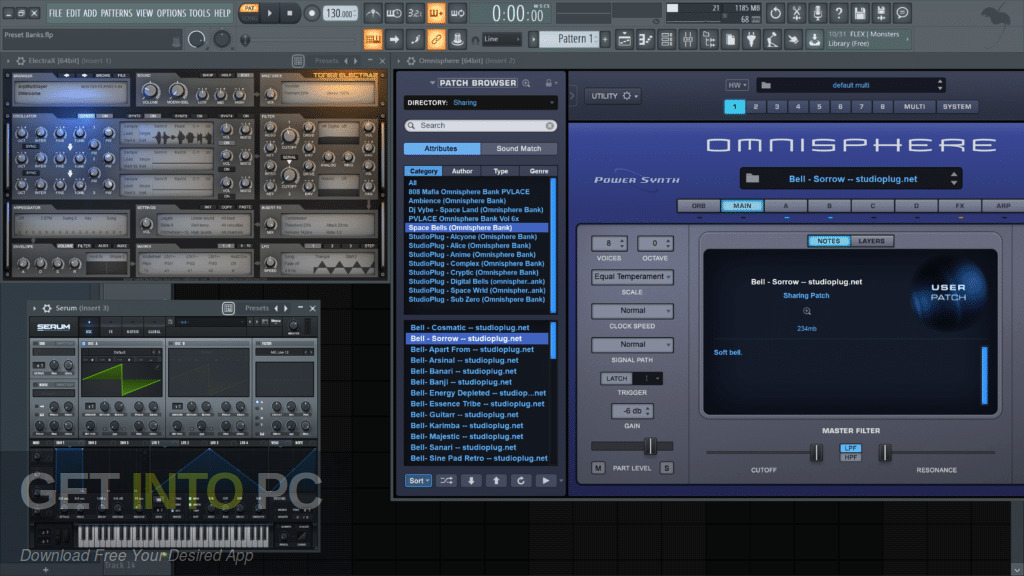The image size is (1024, 576).
Task: Open the Sort dropdown in patch browser
Action: click(x=421, y=481)
